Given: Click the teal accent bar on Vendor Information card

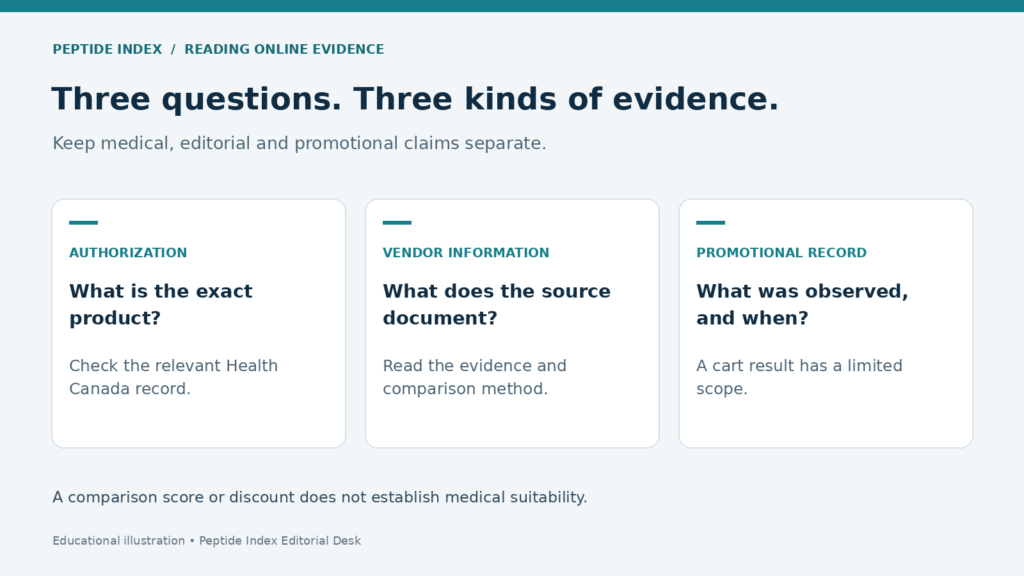Looking at the screenshot, I should [x=397, y=223].
